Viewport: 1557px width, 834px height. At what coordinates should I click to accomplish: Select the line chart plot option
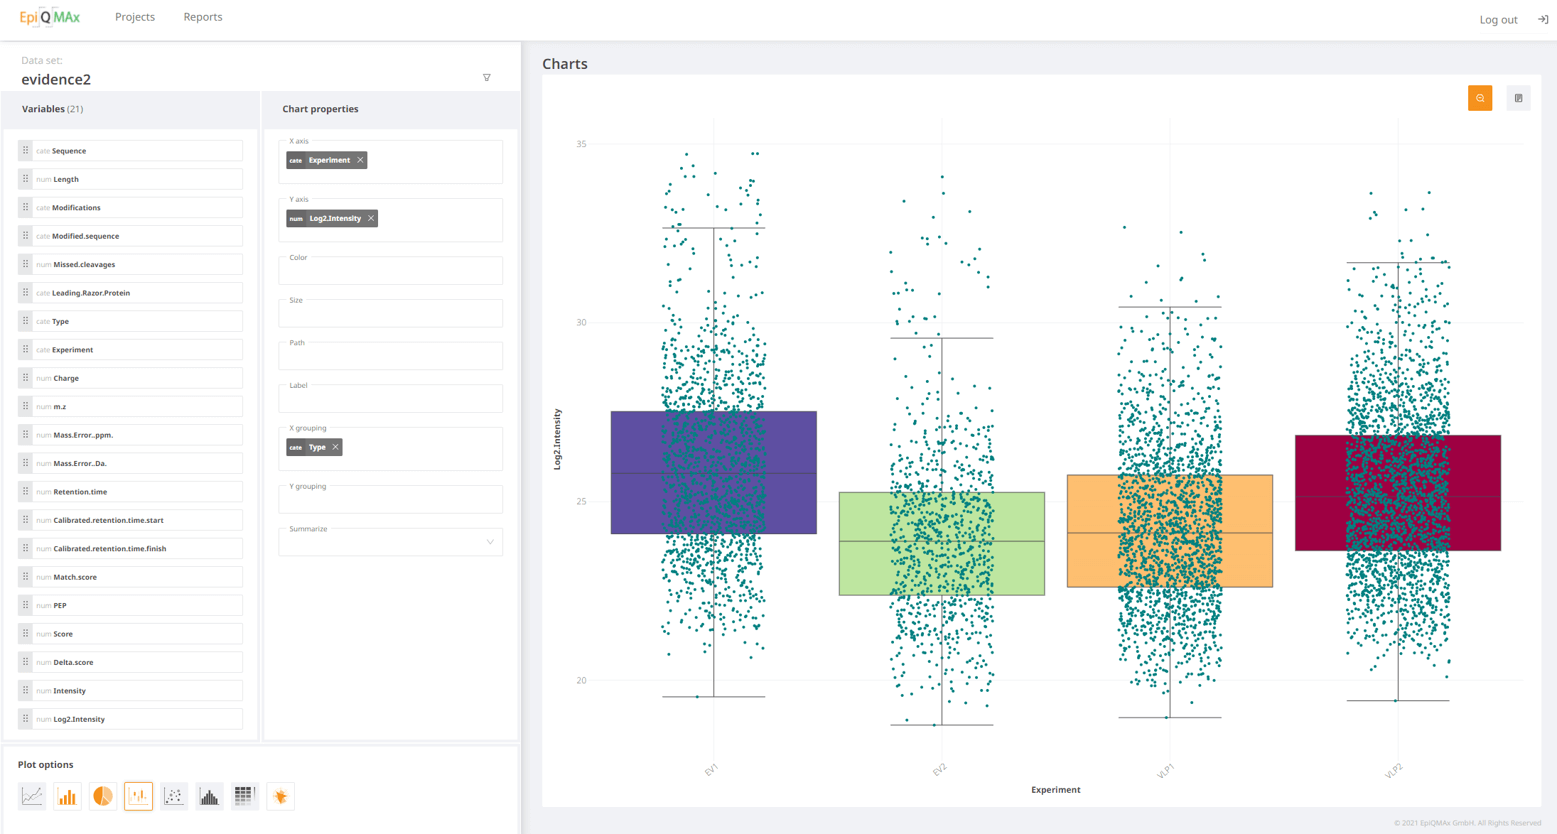point(32,796)
